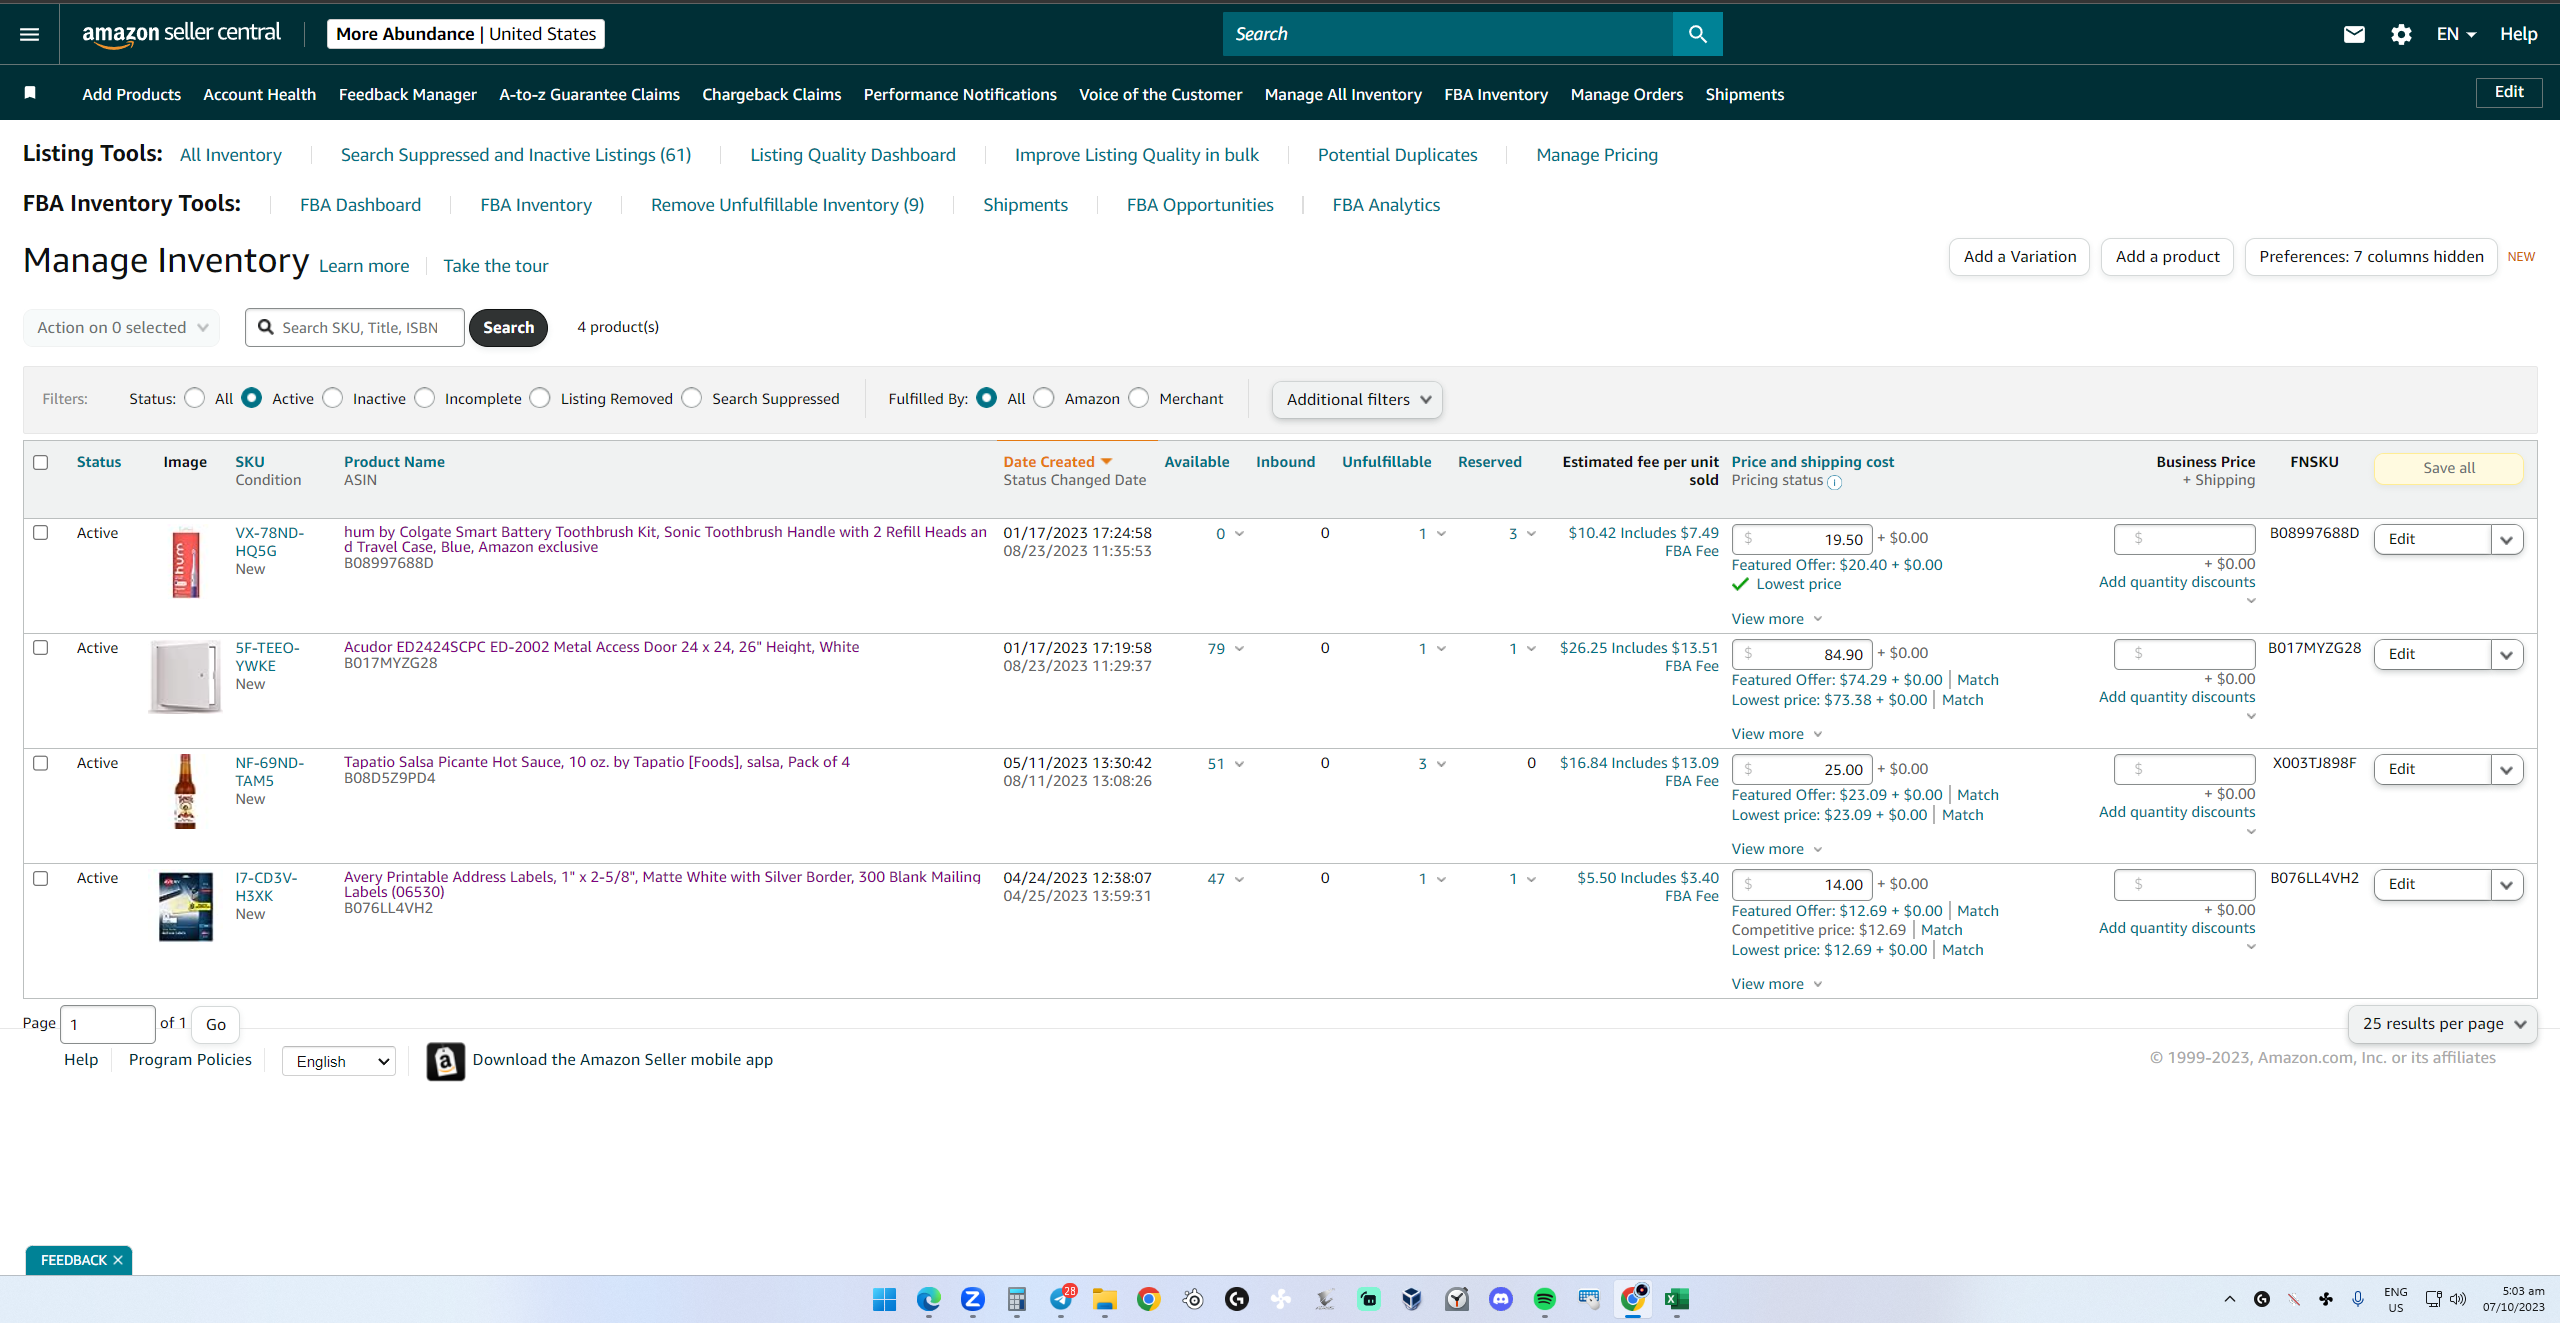2560x1323 pixels.
Task: Click the Search SKU, Title, ISBN field
Action: (x=355, y=327)
